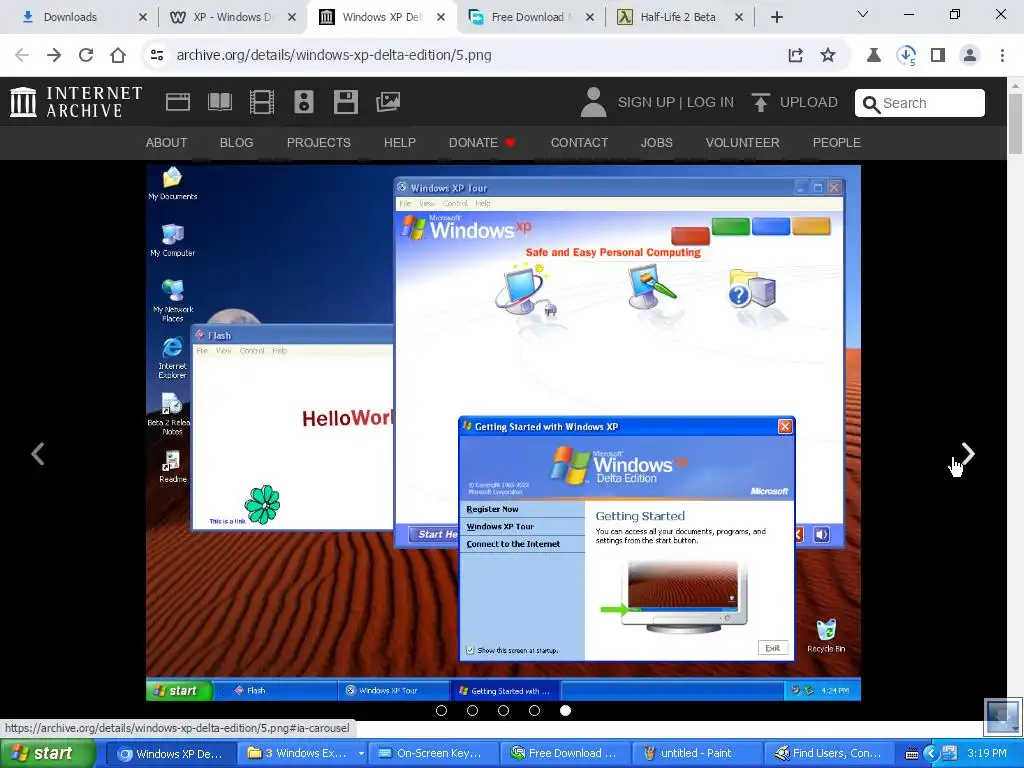Toggle the browser side panel
The height and width of the screenshot is (768, 1024).
[938, 55]
